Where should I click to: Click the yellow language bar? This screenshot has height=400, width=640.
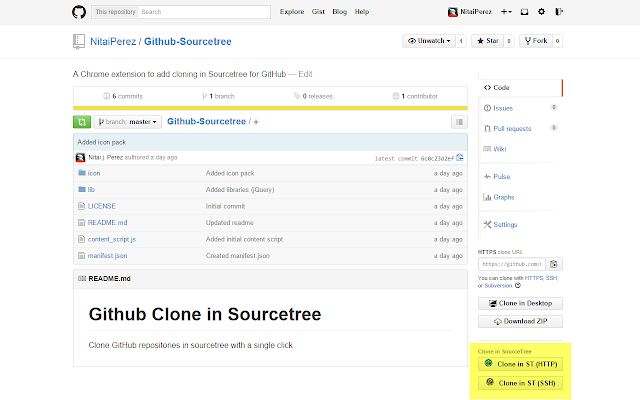(270, 108)
